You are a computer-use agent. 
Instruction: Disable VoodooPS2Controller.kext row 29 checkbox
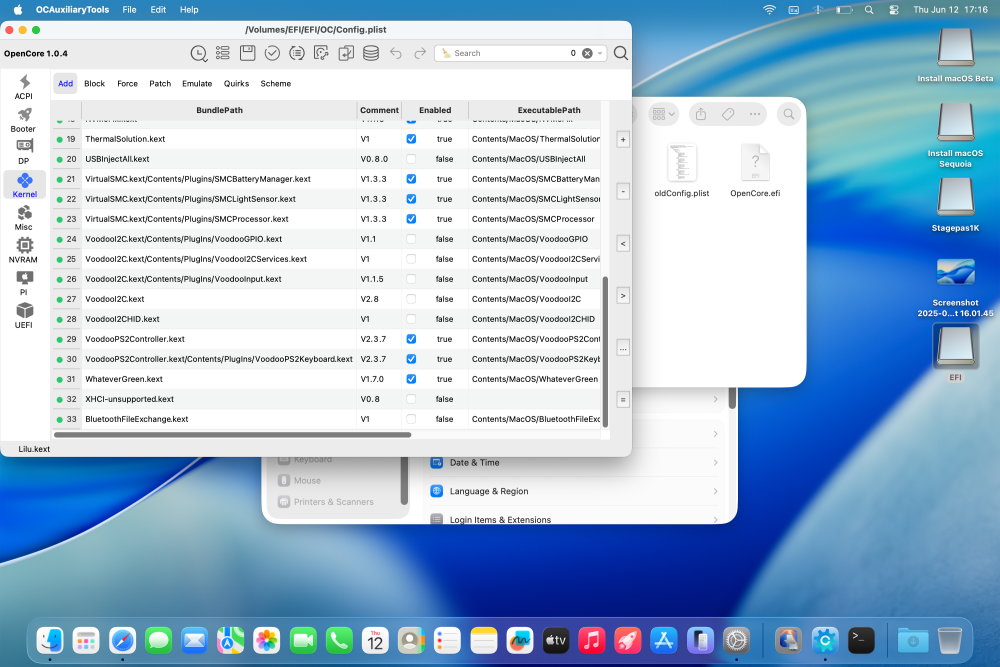411,339
